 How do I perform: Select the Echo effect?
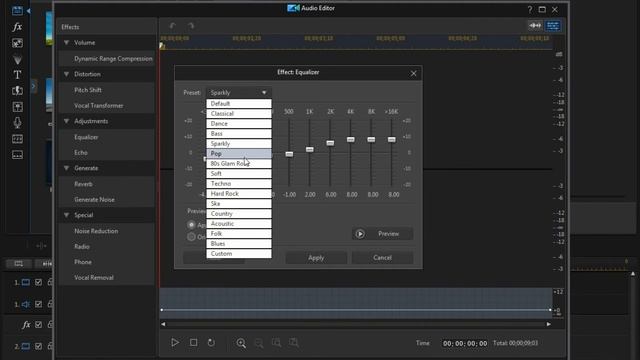pyautogui.click(x=107, y=153)
